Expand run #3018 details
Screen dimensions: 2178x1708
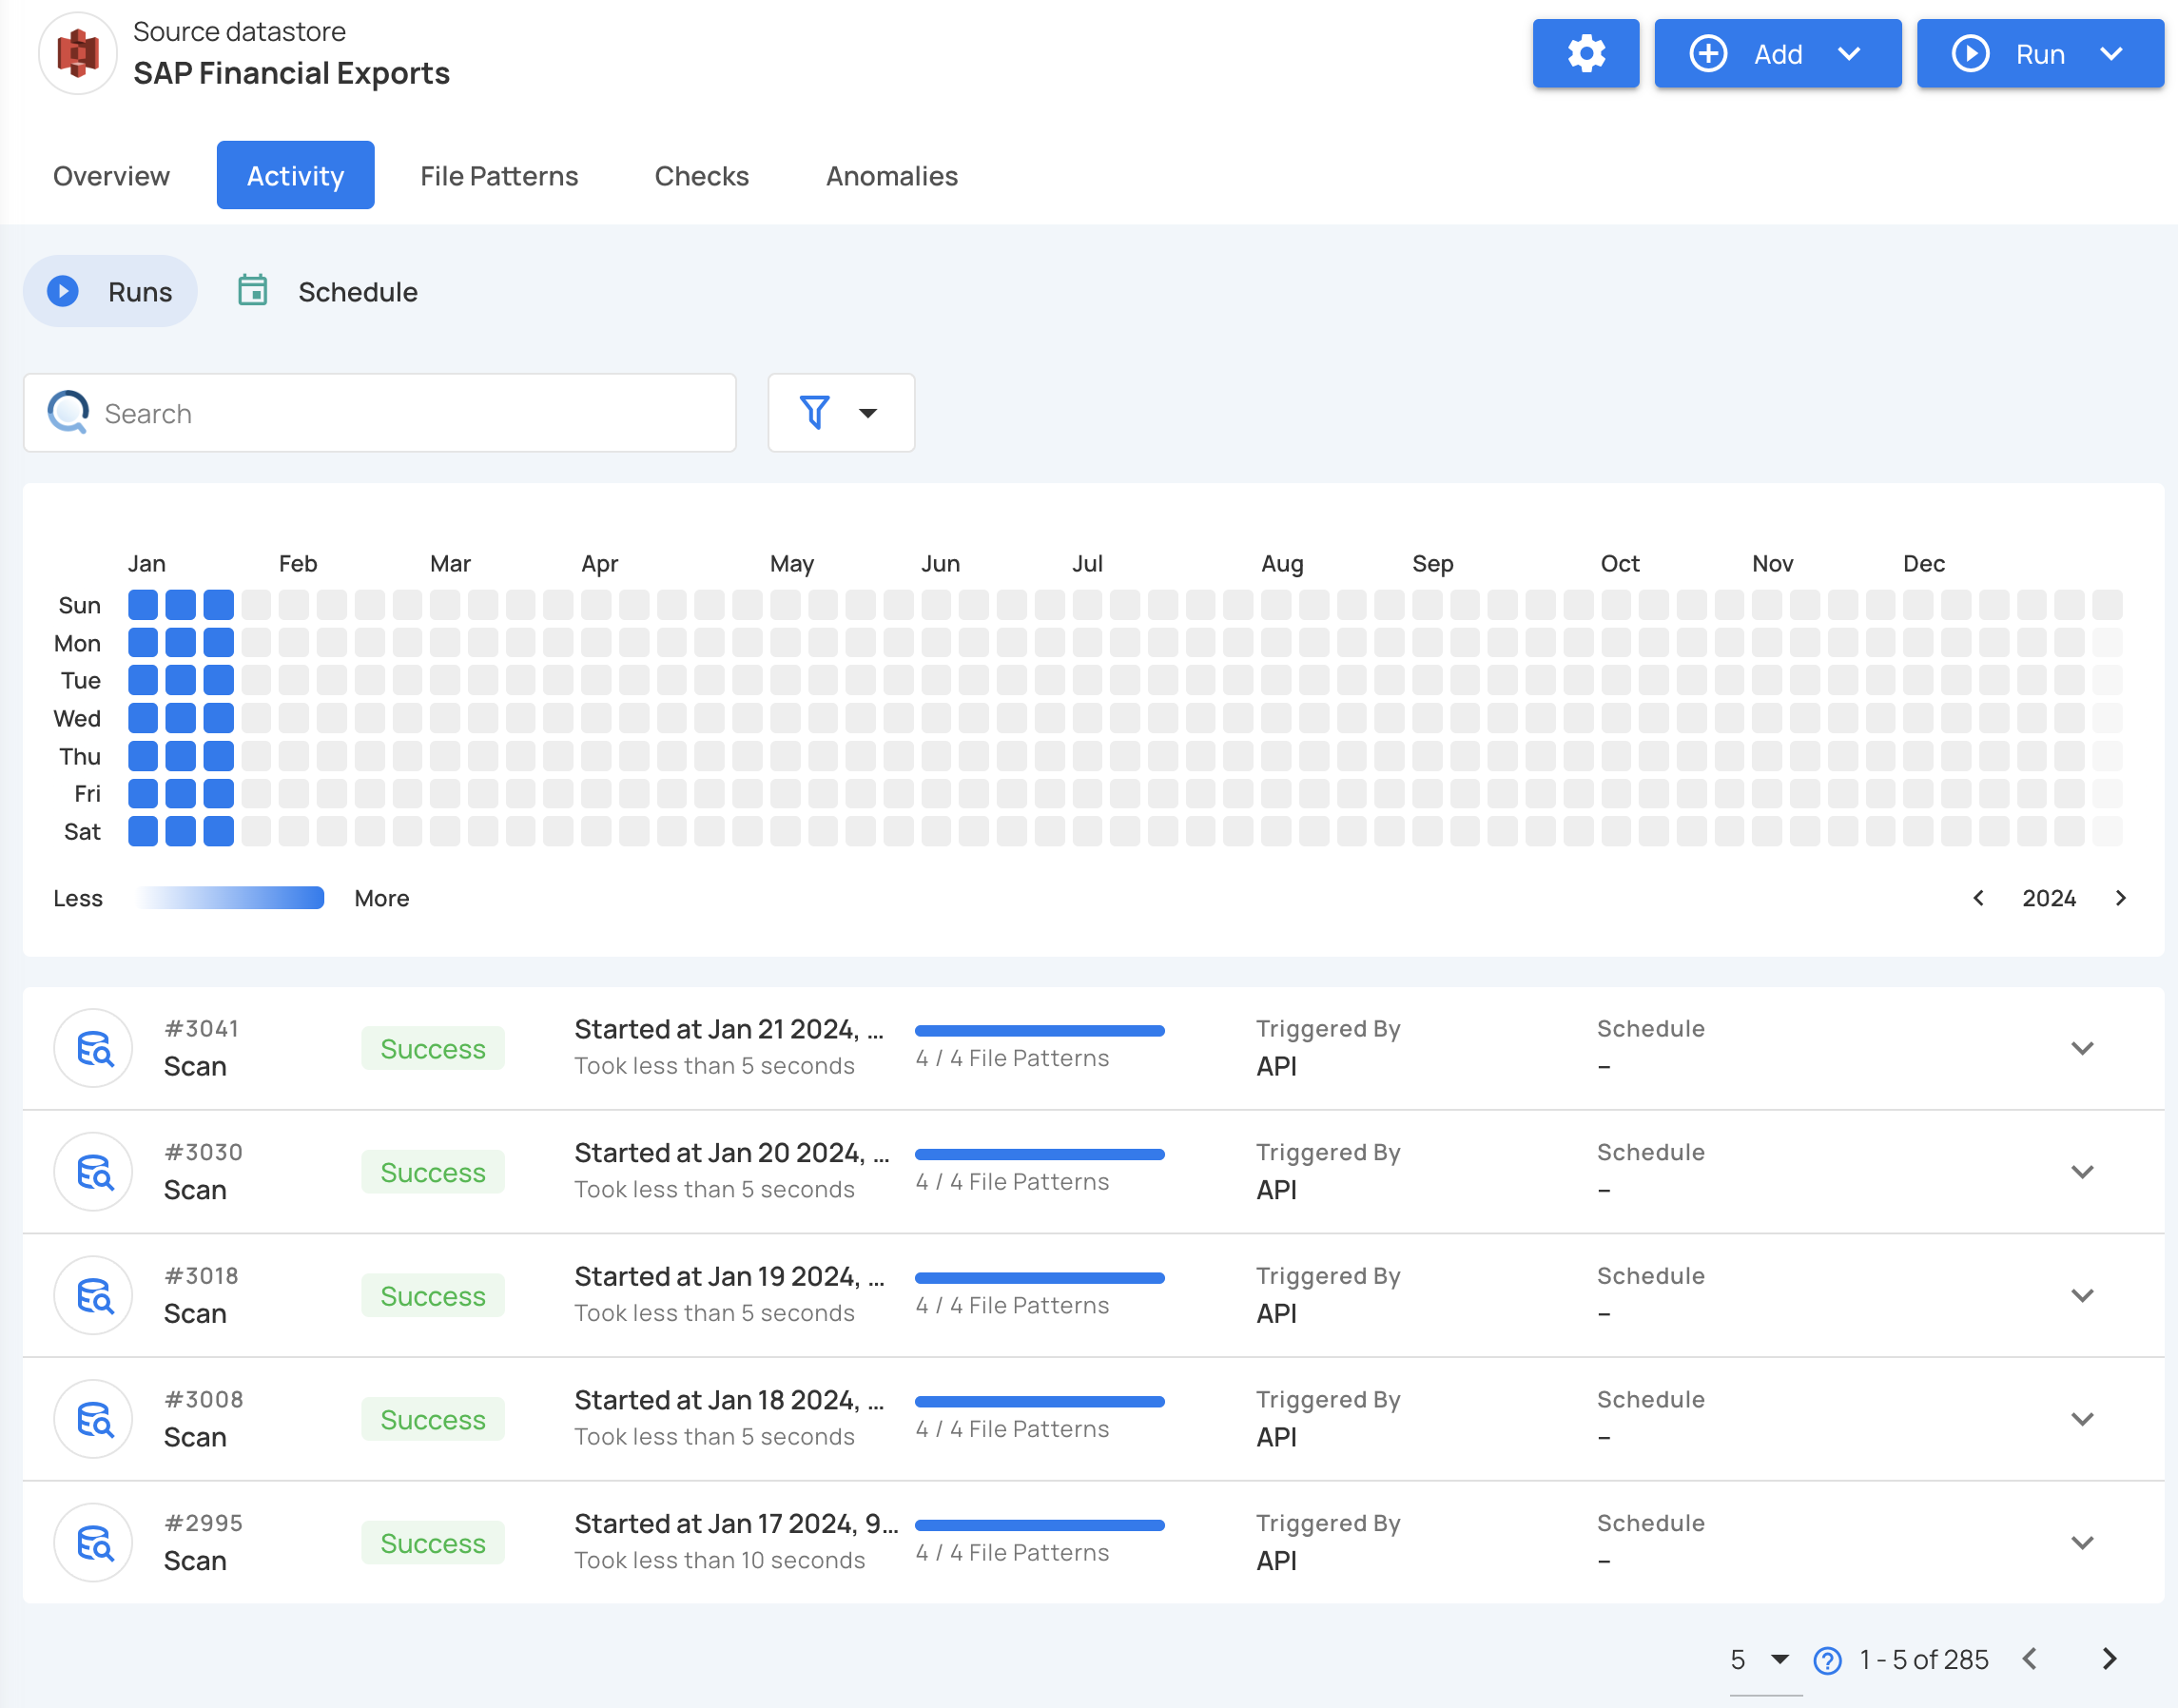click(2082, 1295)
